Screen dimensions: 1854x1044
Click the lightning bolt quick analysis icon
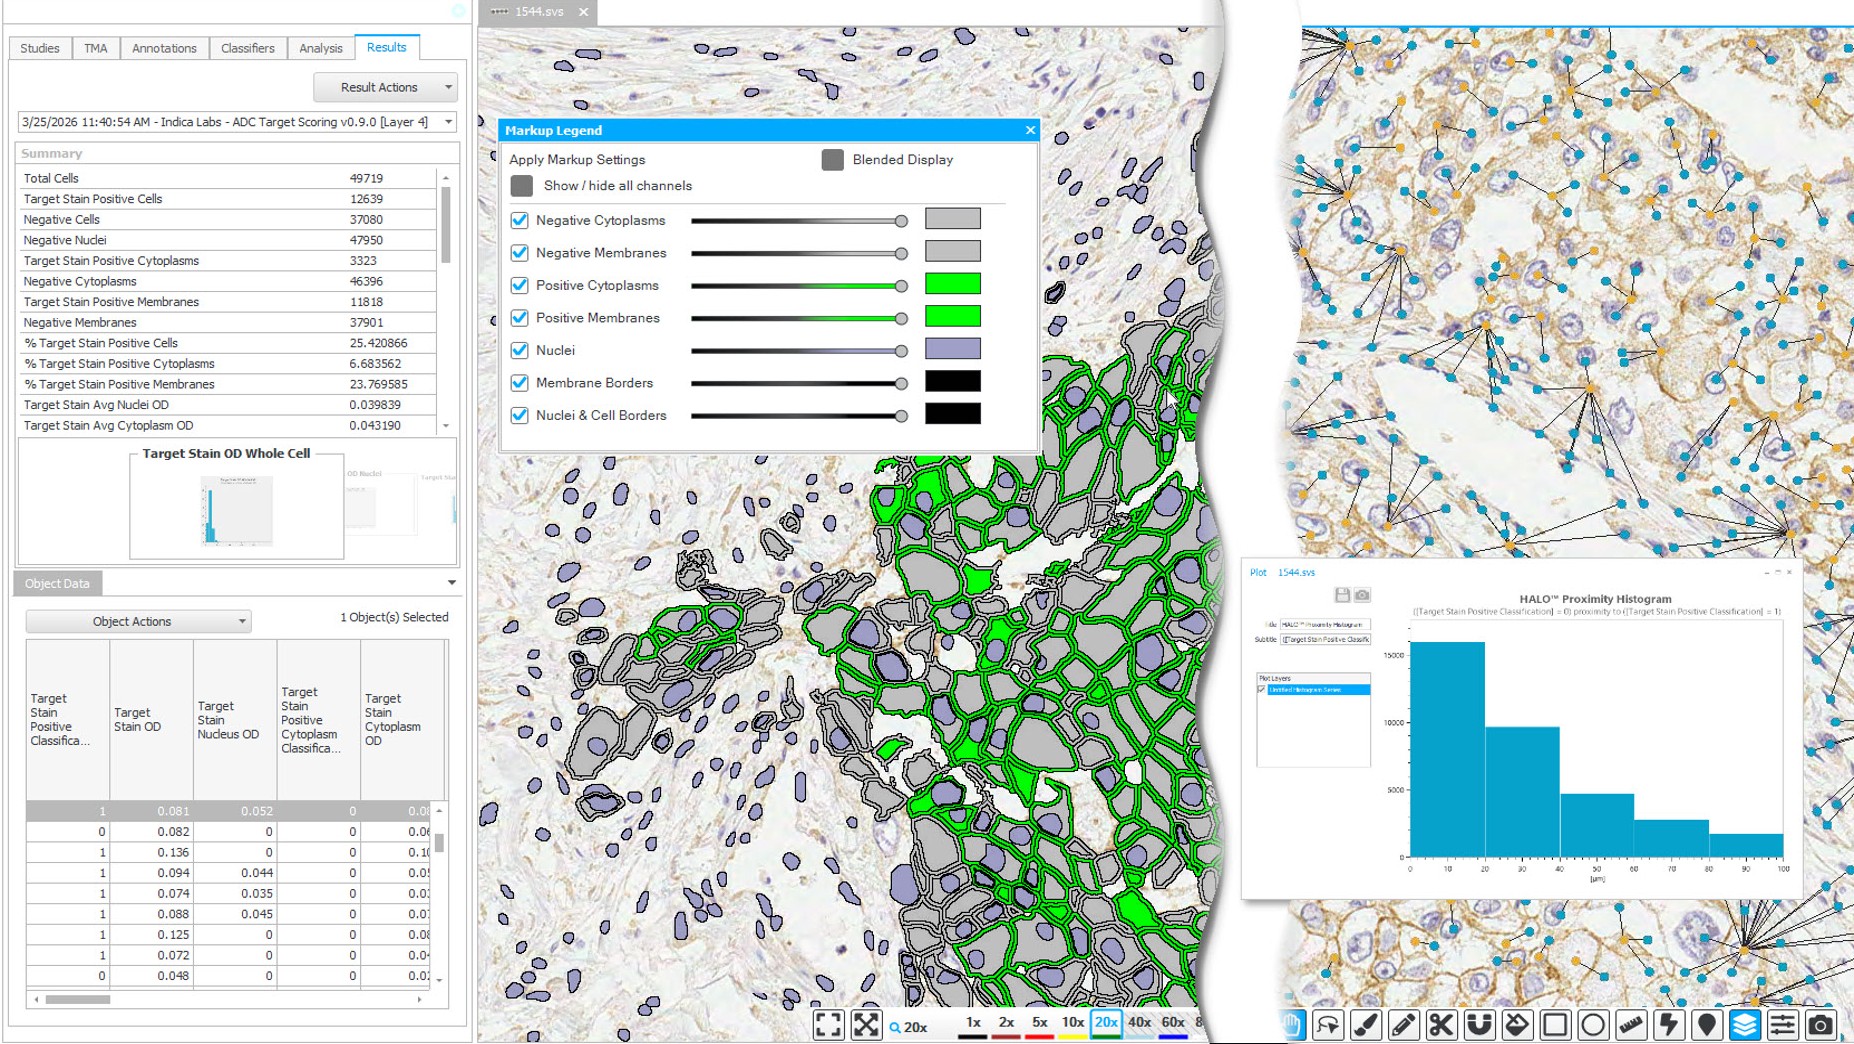pyautogui.click(x=1668, y=1024)
